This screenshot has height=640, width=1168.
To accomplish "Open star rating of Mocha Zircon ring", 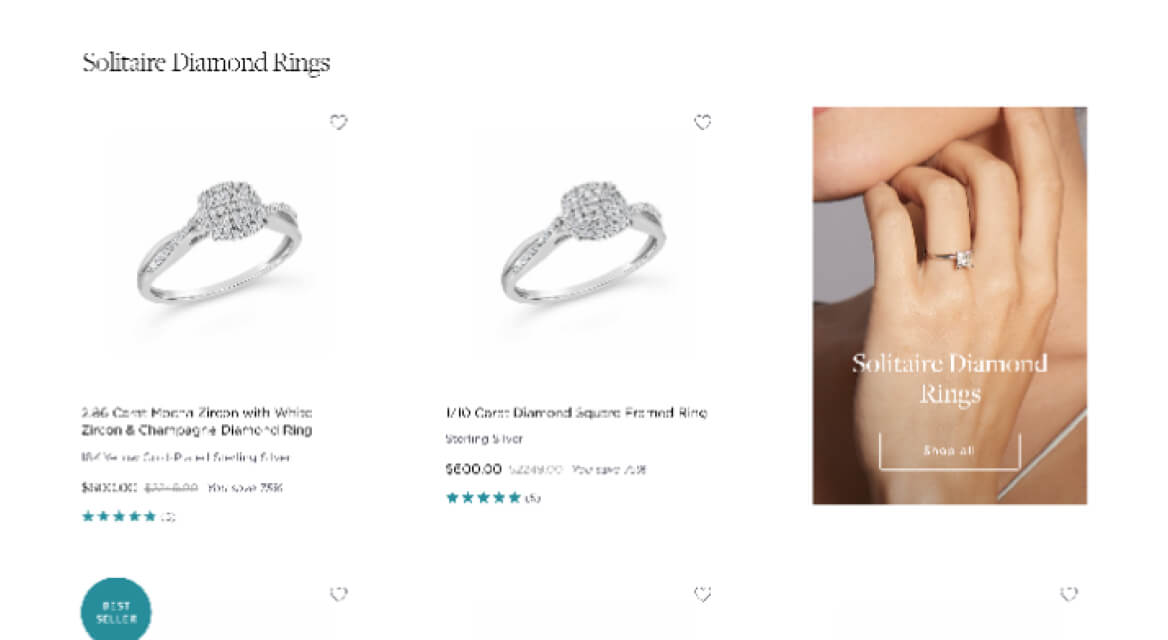I will point(119,516).
